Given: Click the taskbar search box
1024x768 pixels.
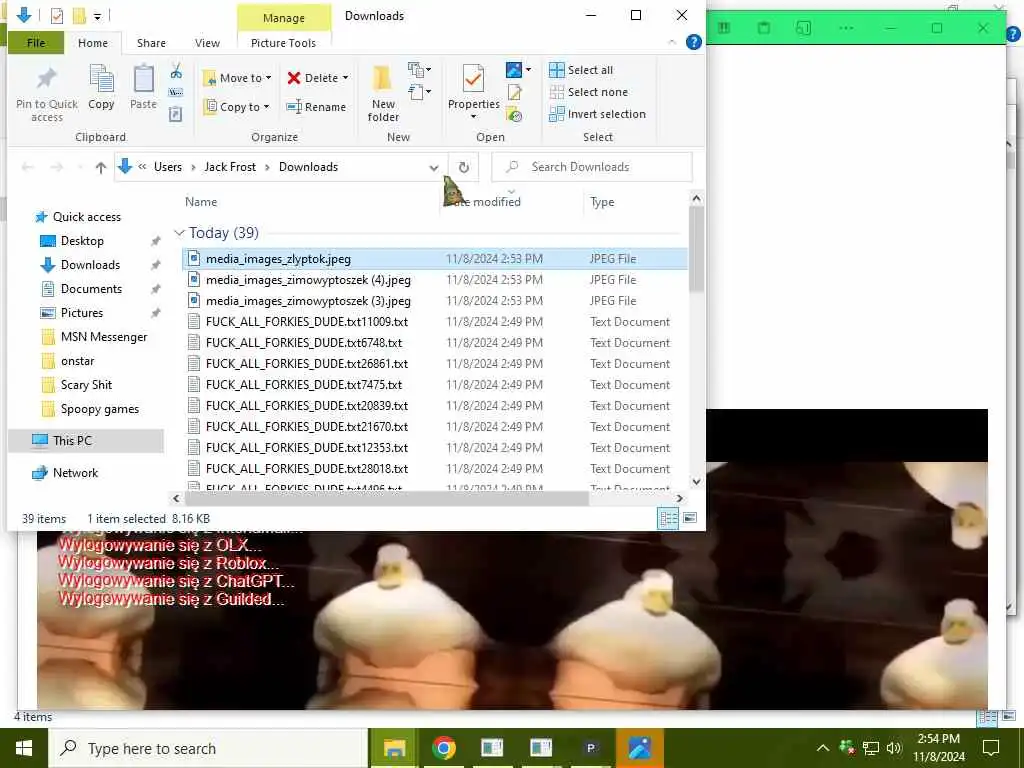Looking at the screenshot, I should tap(208, 748).
